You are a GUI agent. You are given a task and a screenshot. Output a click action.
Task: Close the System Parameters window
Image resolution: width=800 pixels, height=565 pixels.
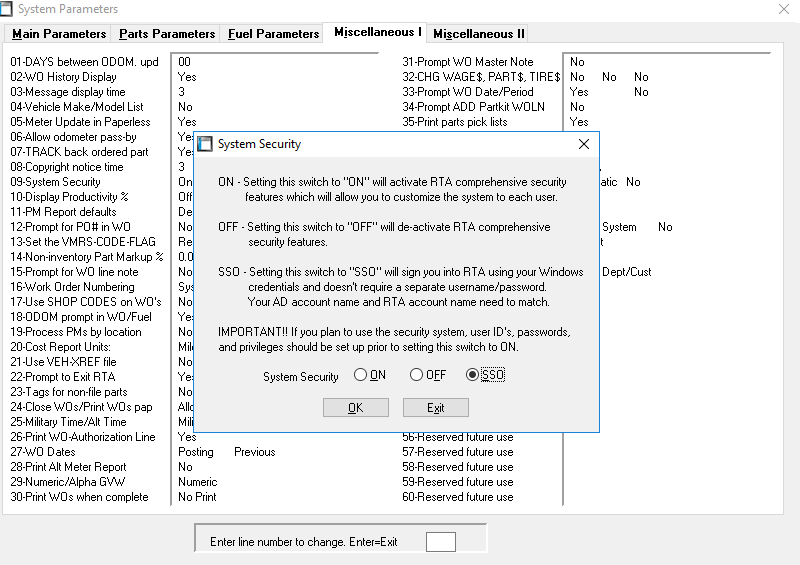point(783,9)
